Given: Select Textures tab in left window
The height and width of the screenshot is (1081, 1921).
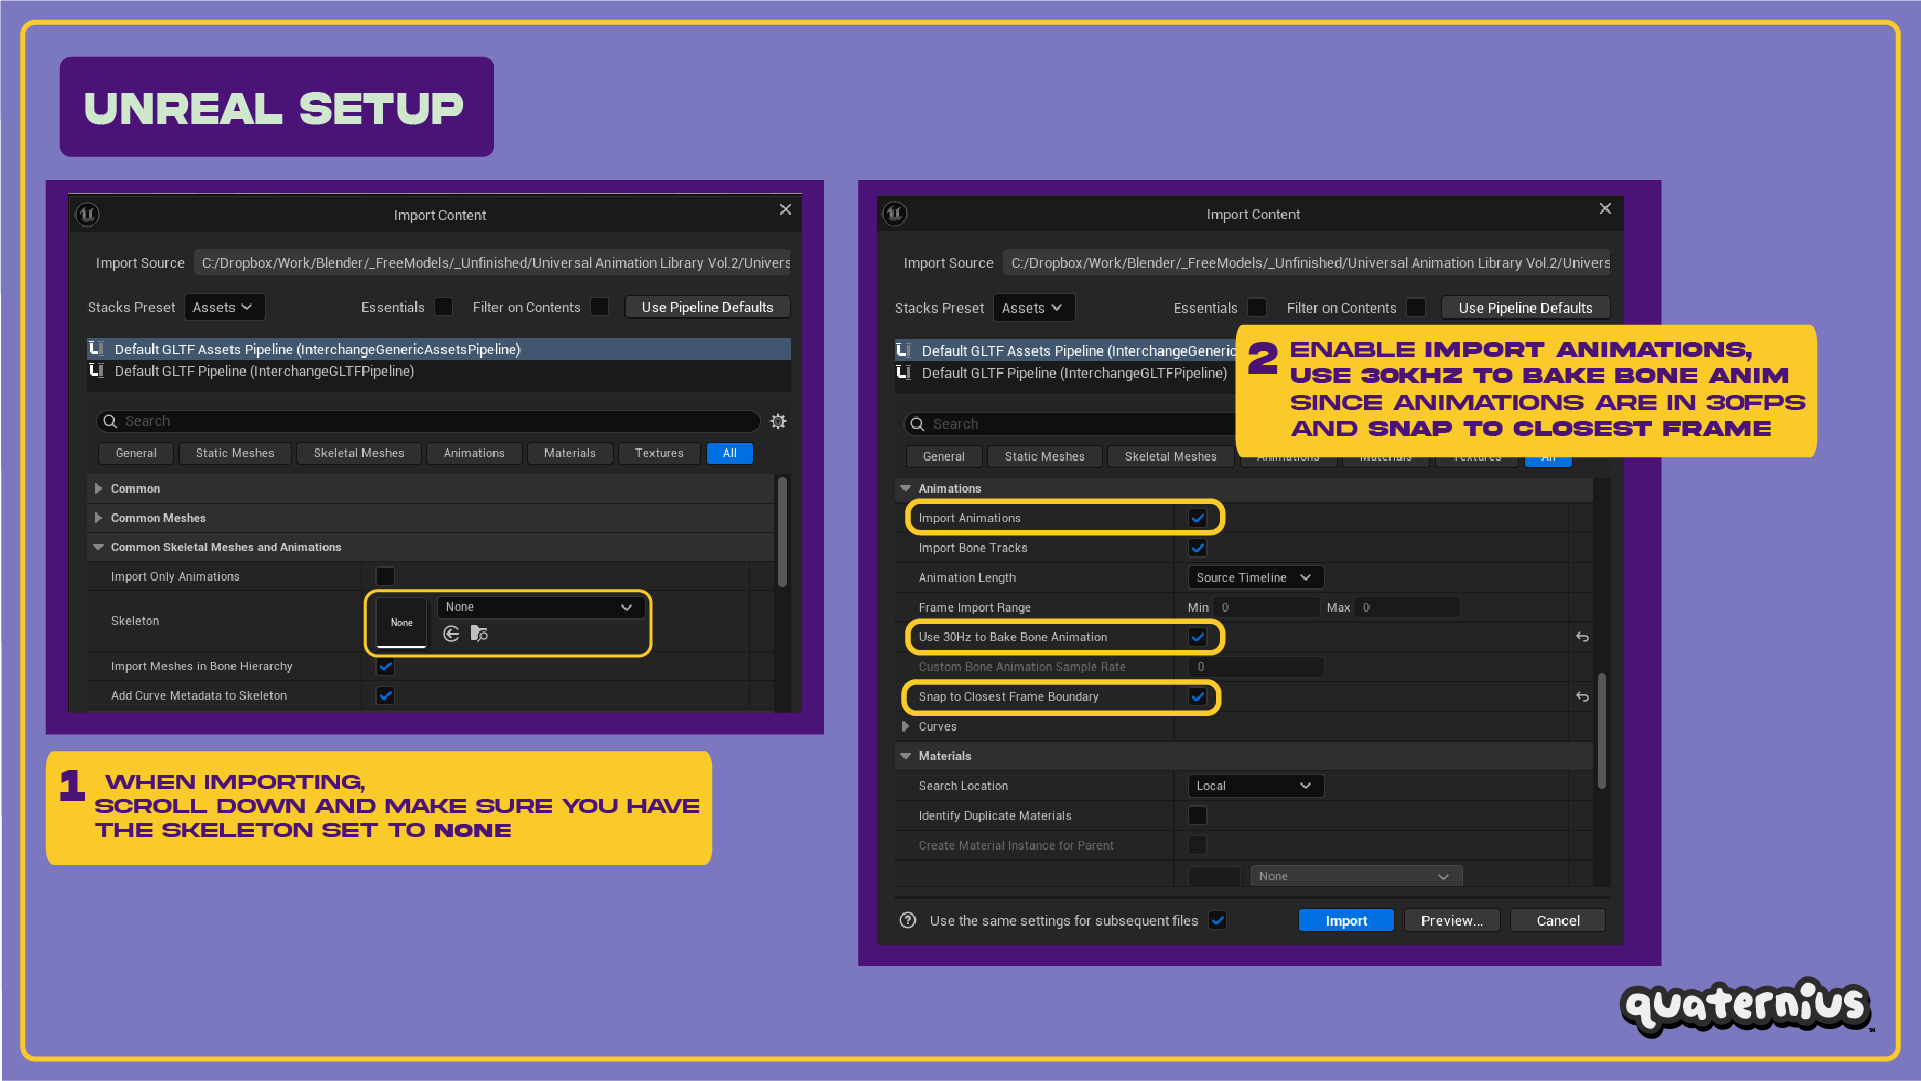Looking at the screenshot, I should tap(659, 453).
